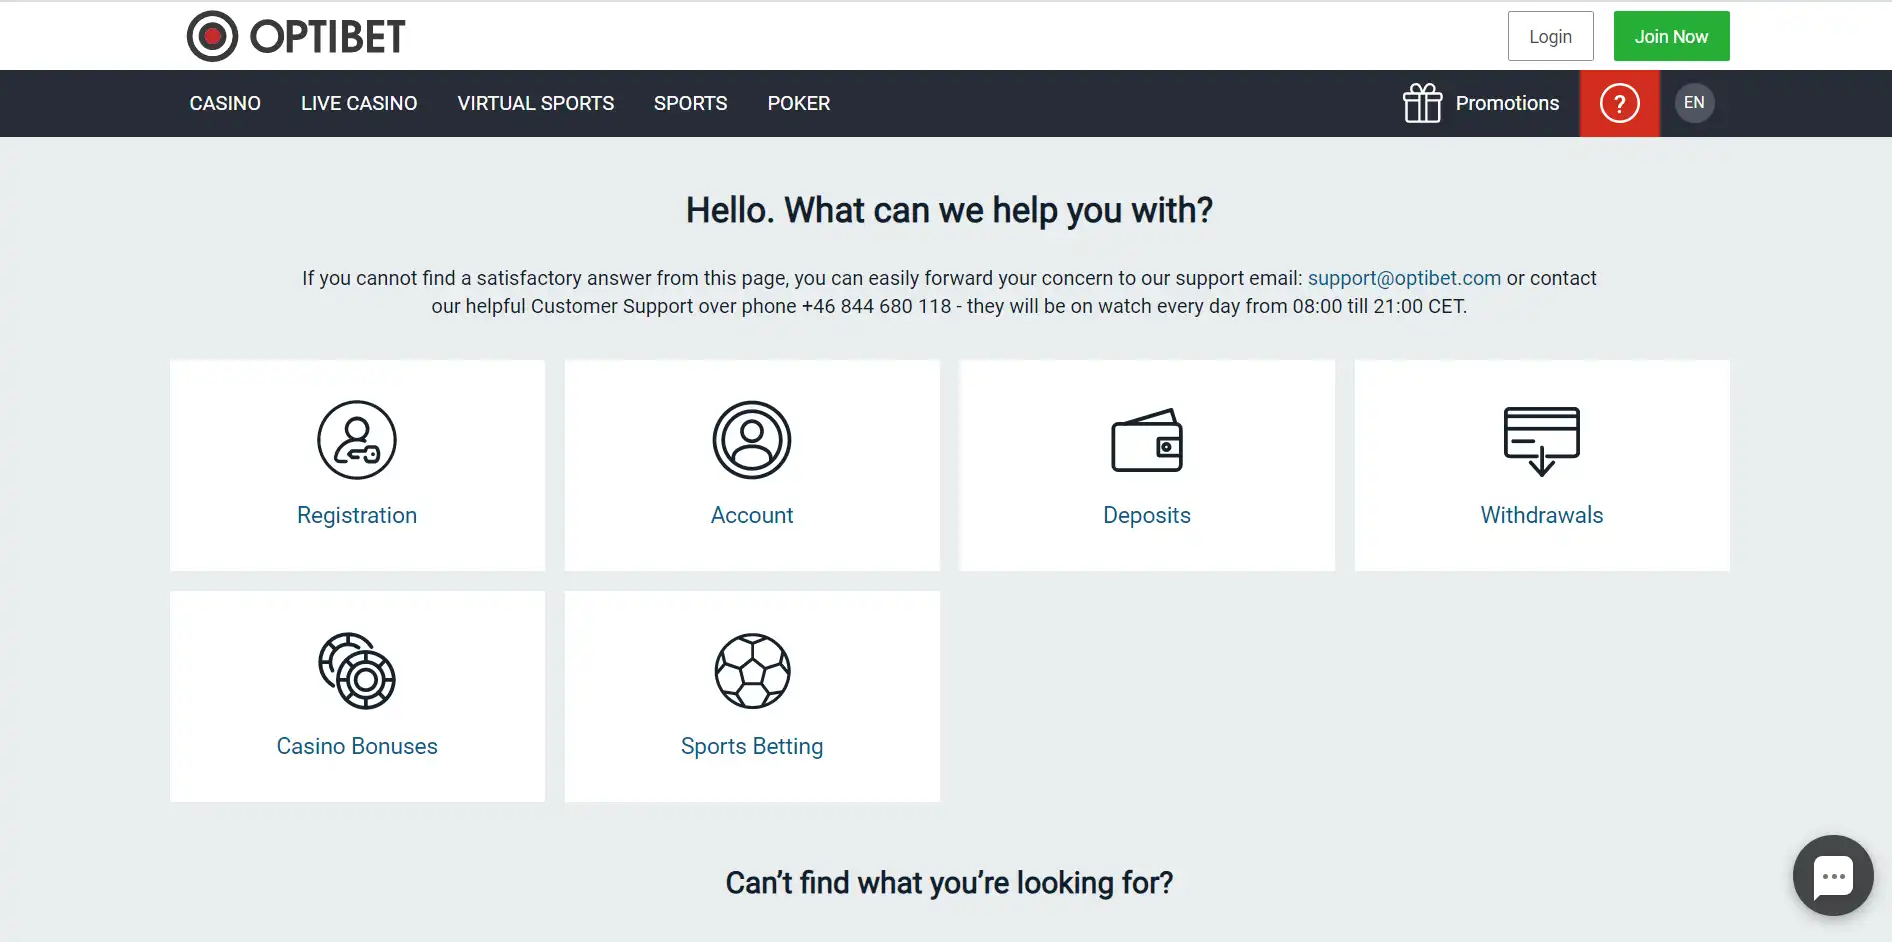Select the Registration user key icon
Screen dimensions: 1892x942
(357, 440)
